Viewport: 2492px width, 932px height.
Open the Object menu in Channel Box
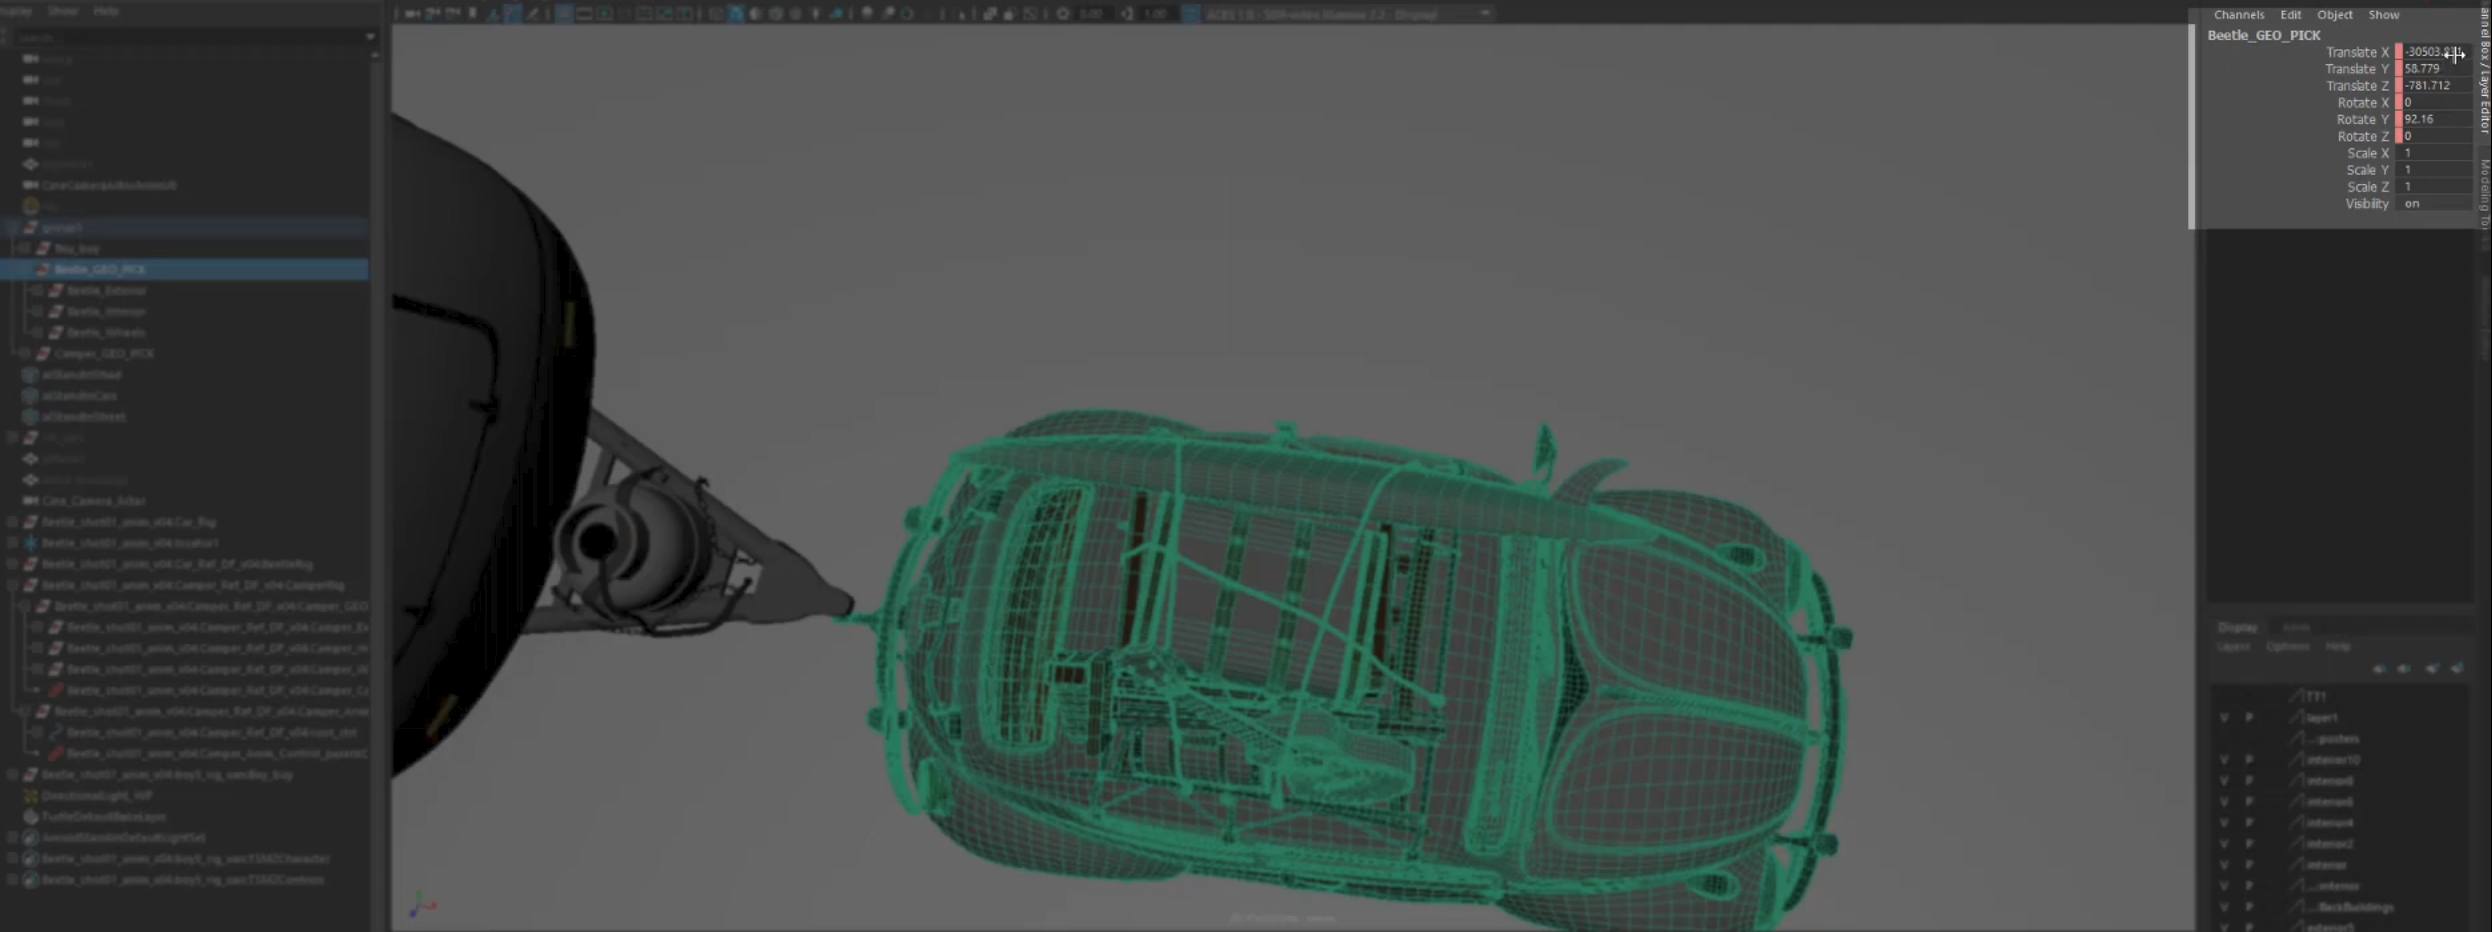2334,15
